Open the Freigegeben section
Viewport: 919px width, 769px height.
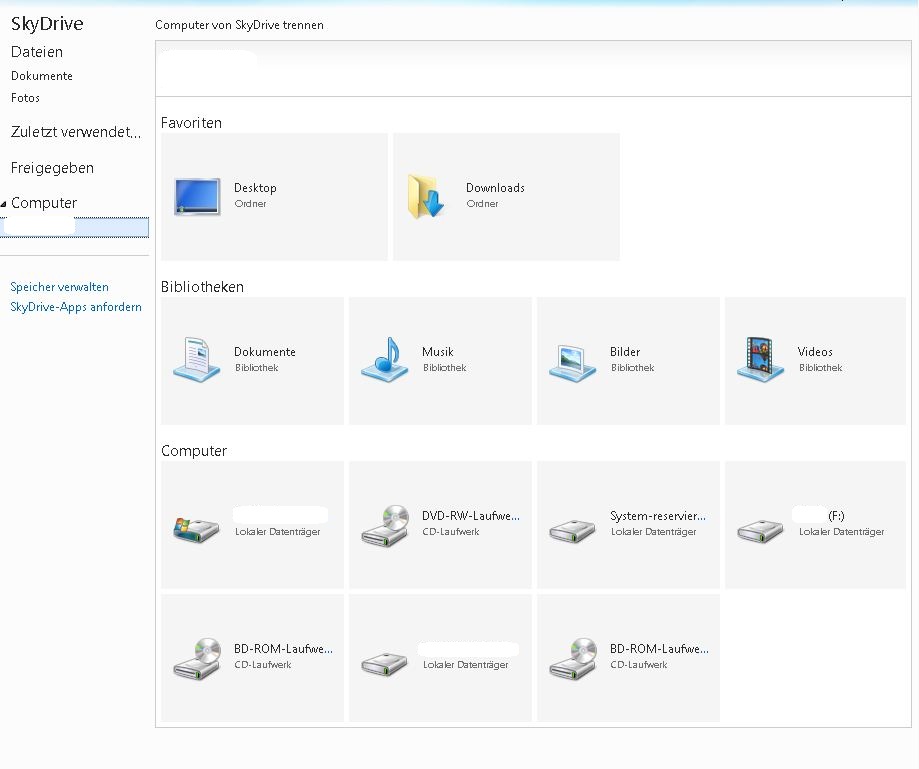click(x=52, y=168)
